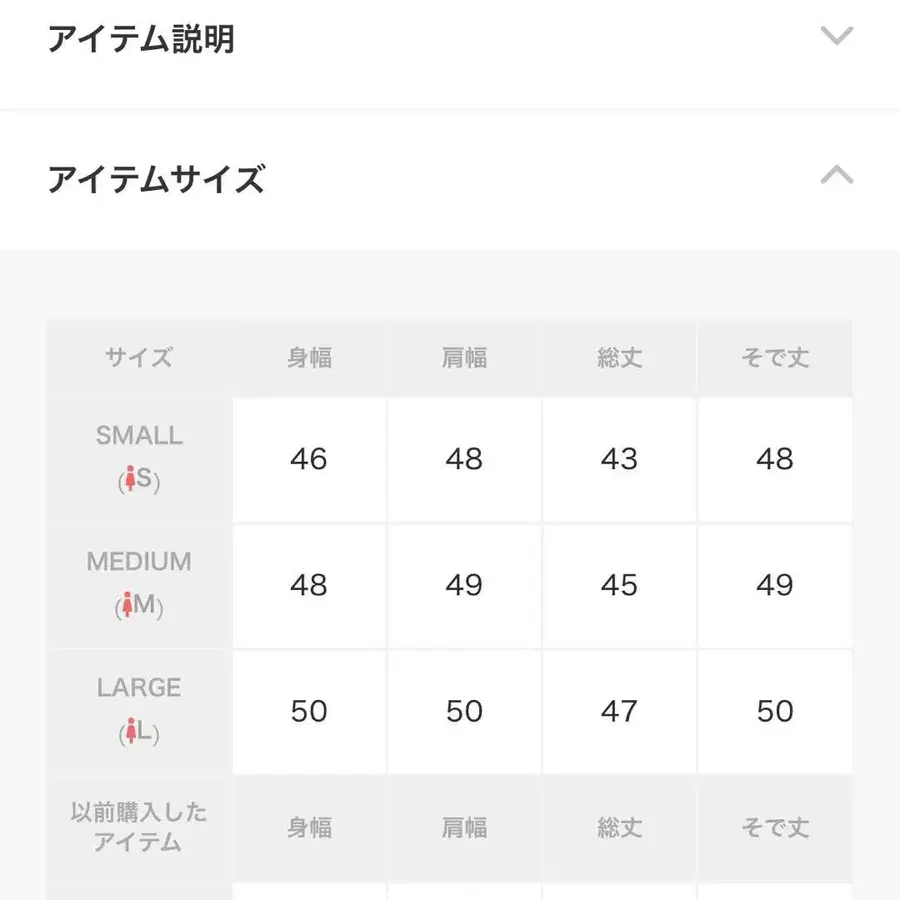Expand the アイテム説明 section chevron
The width and height of the screenshot is (900, 900).
[x=836, y=37]
